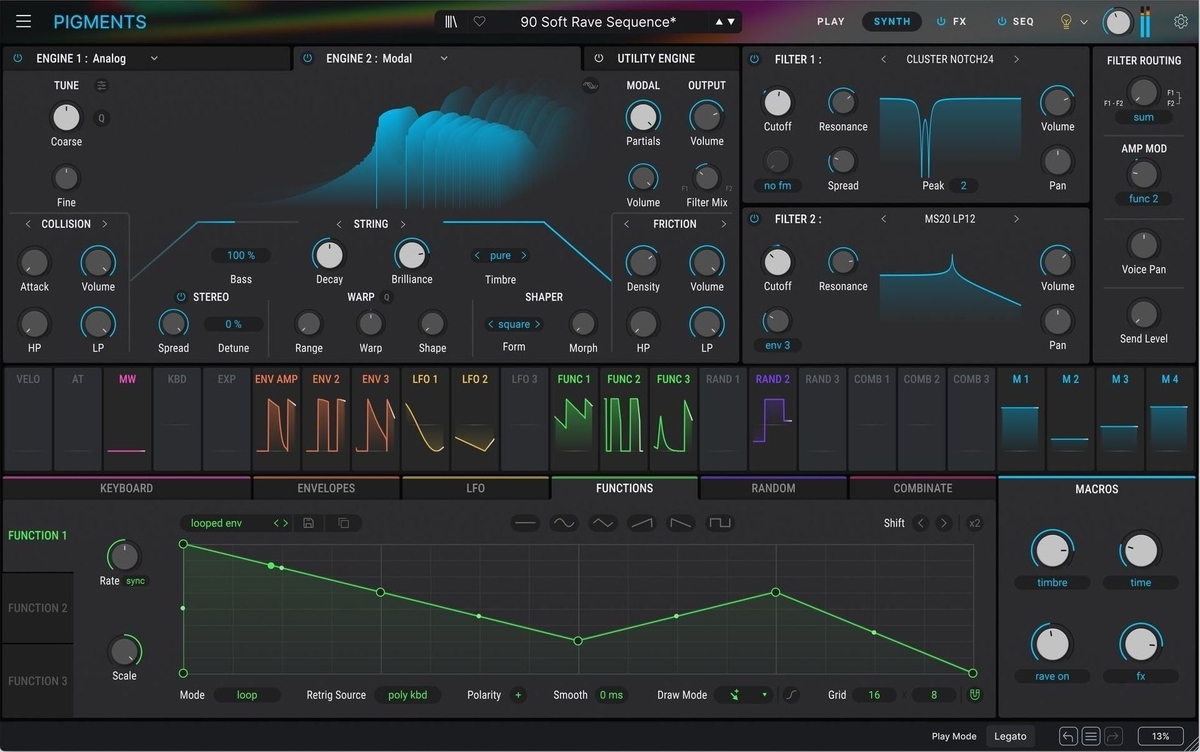Select the next Filter 1 type arrow
The height and width of the screenshot is (752, 1200).
click(x=1017, y=60)
